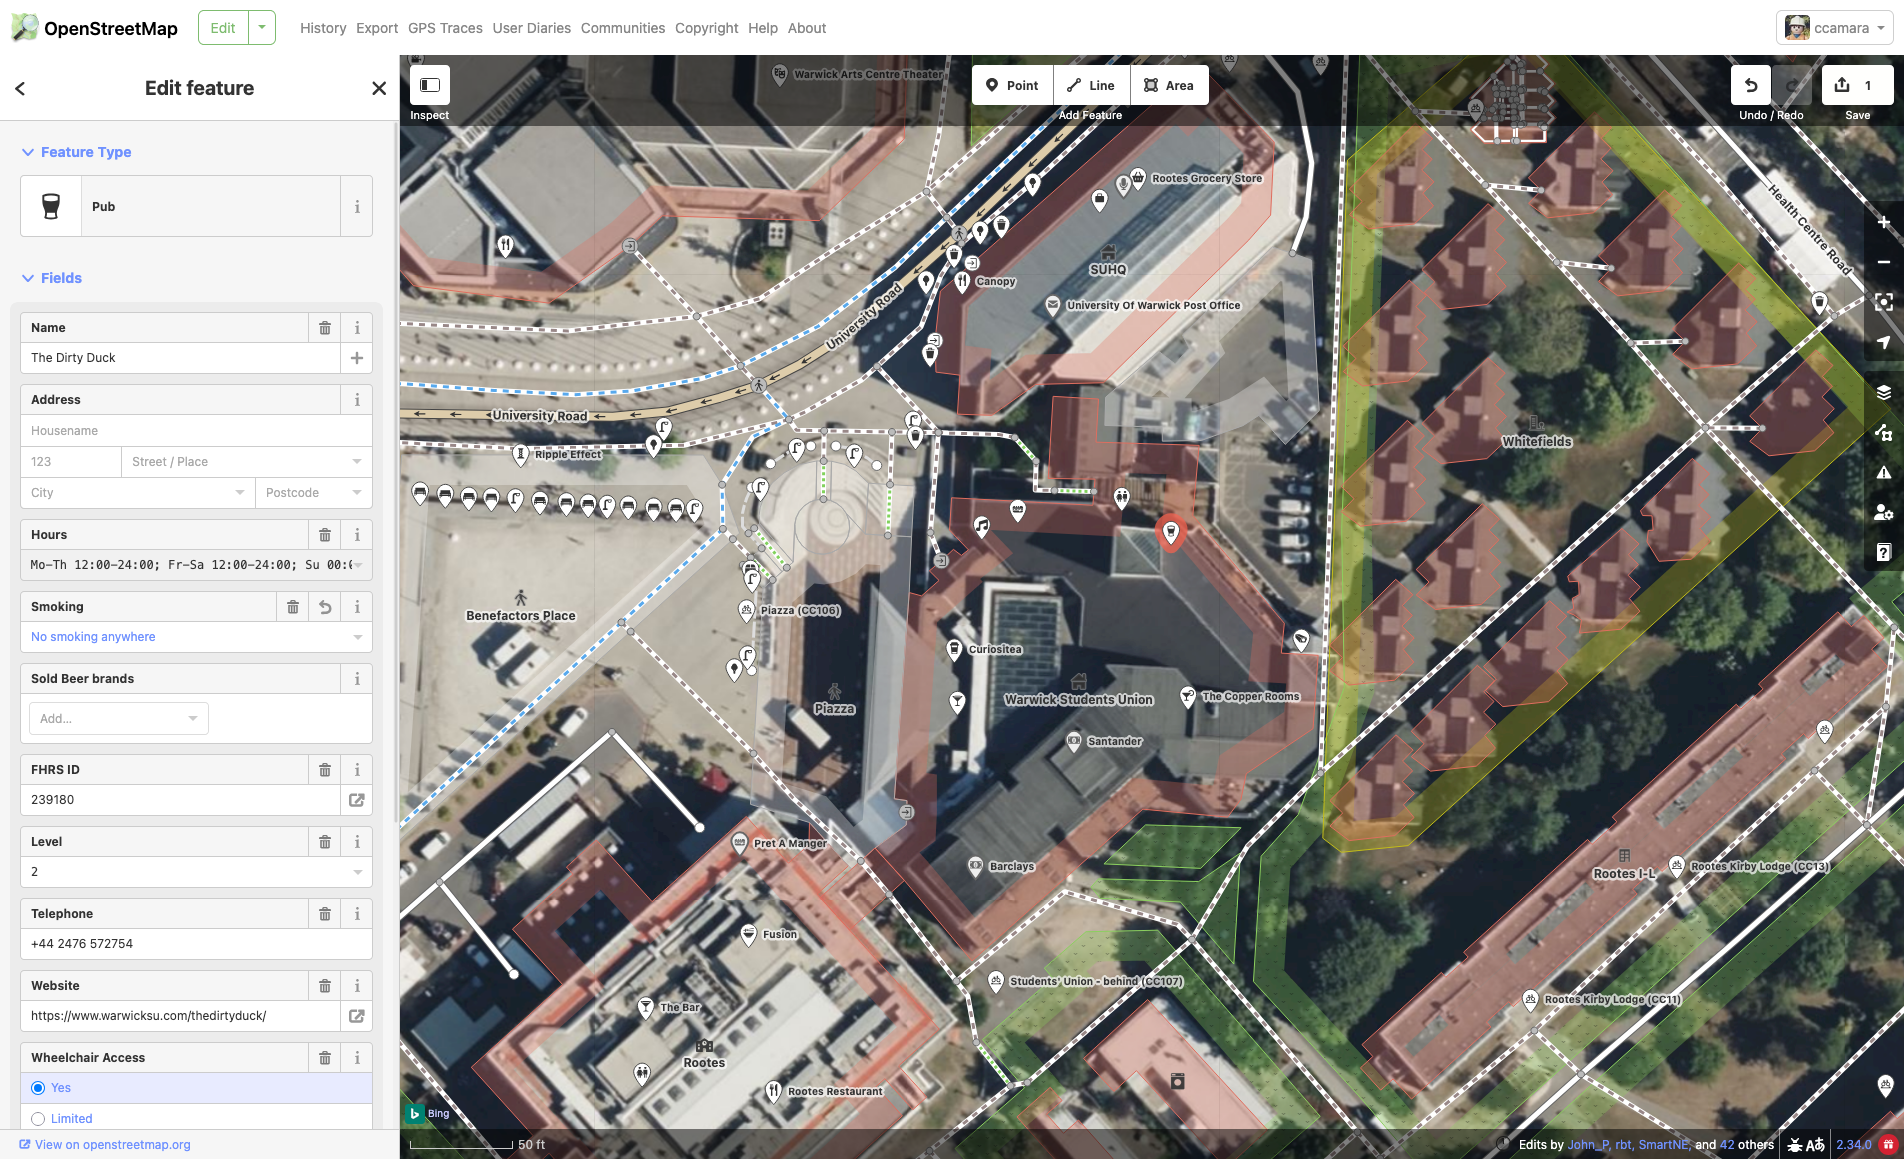
Task: Select Yes for Wheelchair Access
Action: click(x=38, y=1088)
